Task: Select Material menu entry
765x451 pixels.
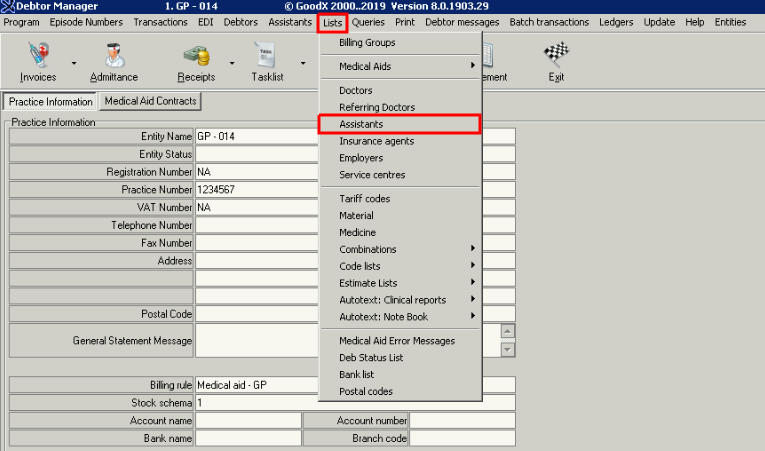Action: pyautogui.click(x=400, y=216)
